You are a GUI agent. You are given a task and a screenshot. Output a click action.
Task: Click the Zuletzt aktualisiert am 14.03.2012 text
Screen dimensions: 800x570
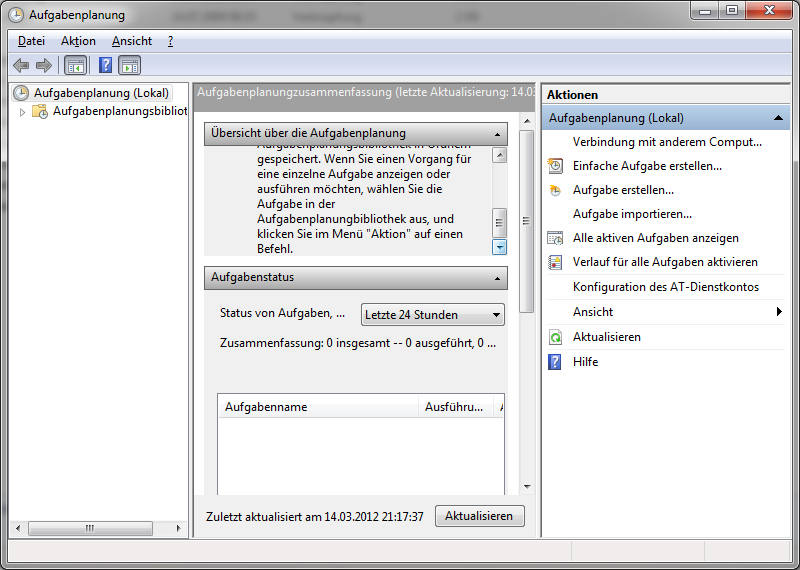point(314,516)
